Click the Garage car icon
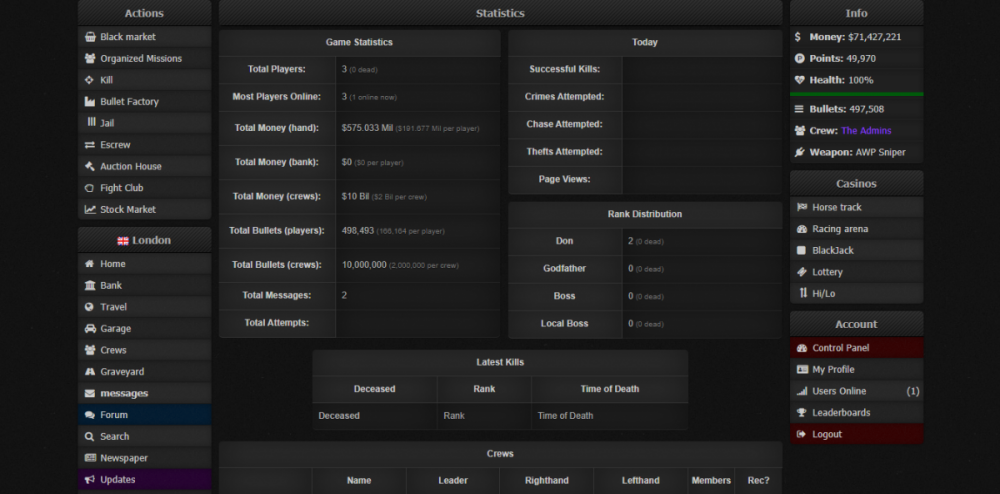This screenshot has height=494, width=1000. [x=90, y=329]
